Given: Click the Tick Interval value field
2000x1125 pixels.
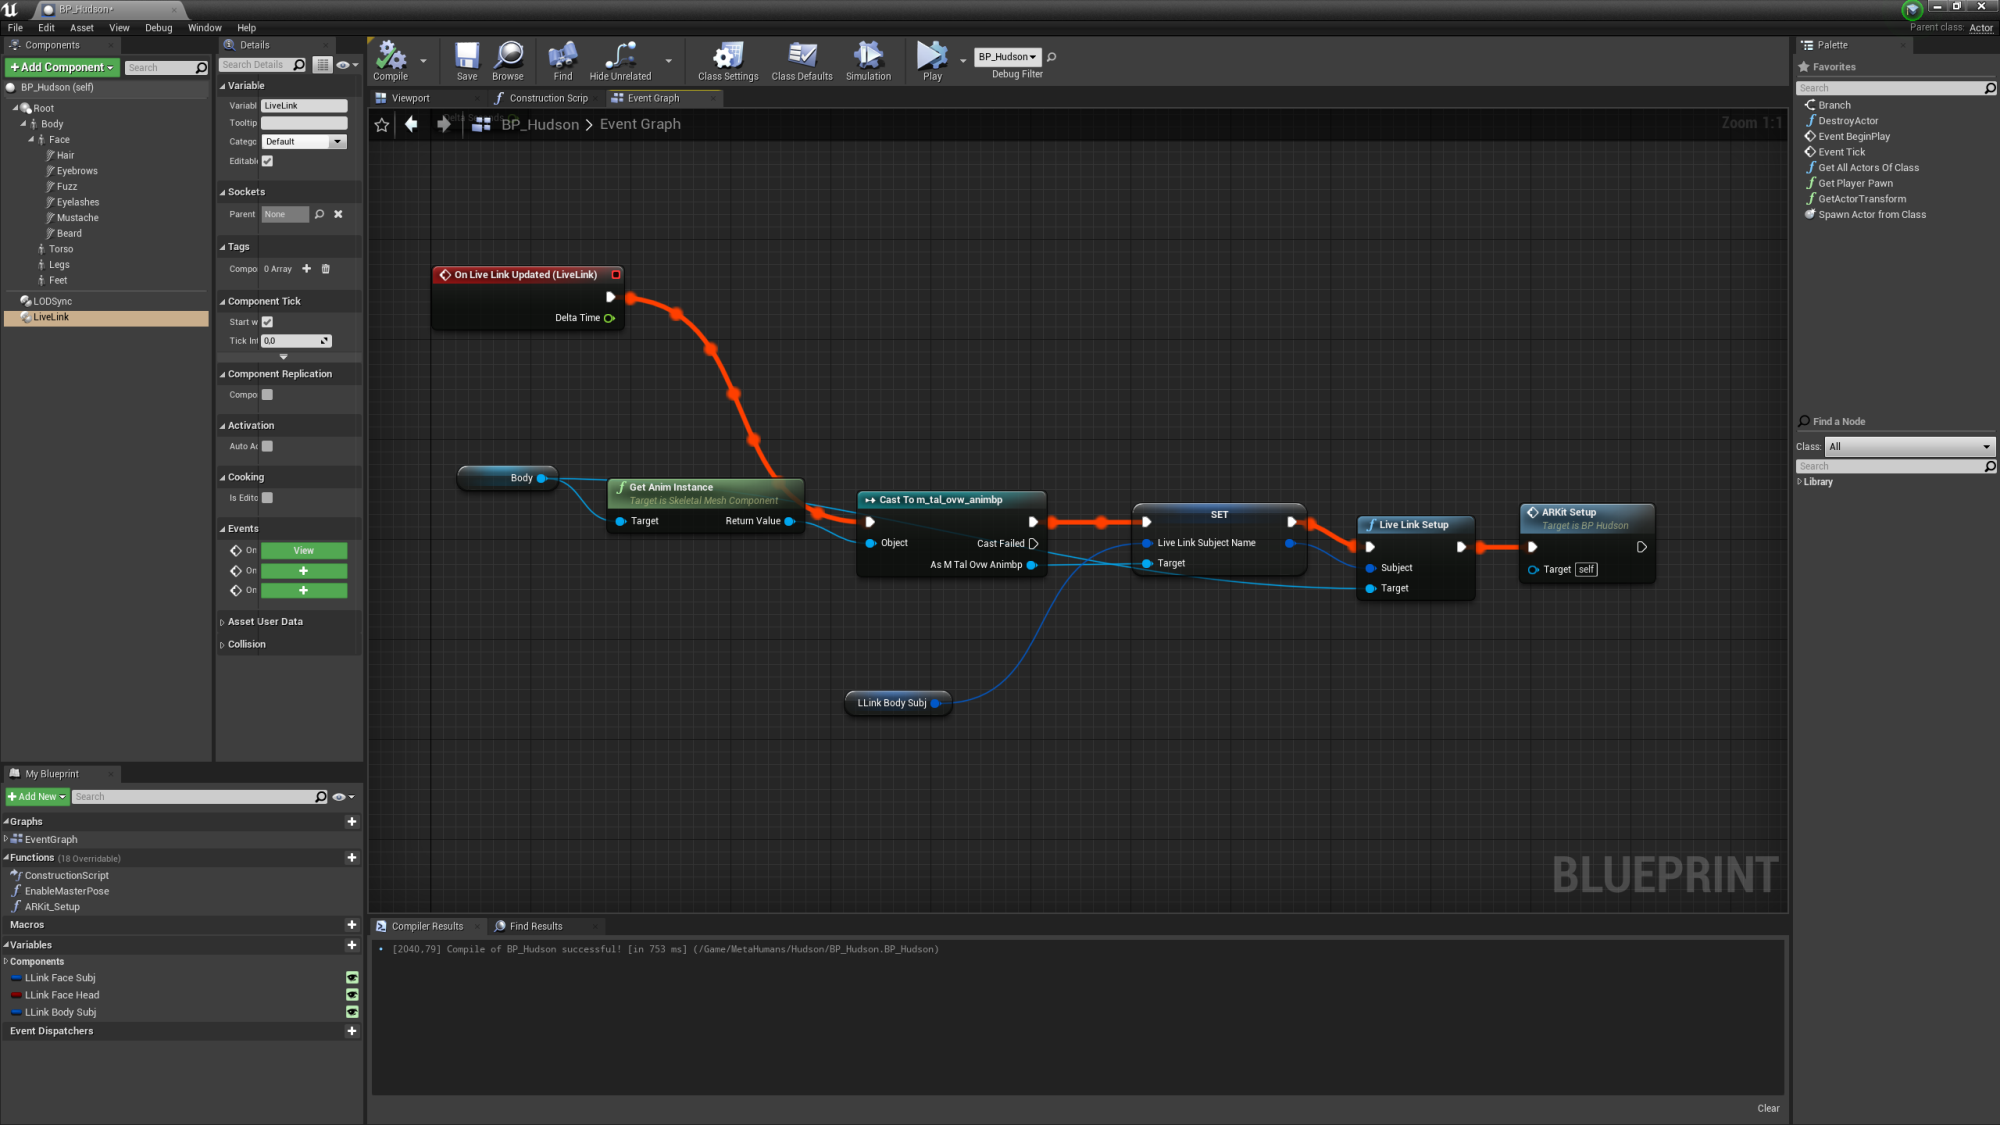Looking at the screenshot, I should pos(296,341).
